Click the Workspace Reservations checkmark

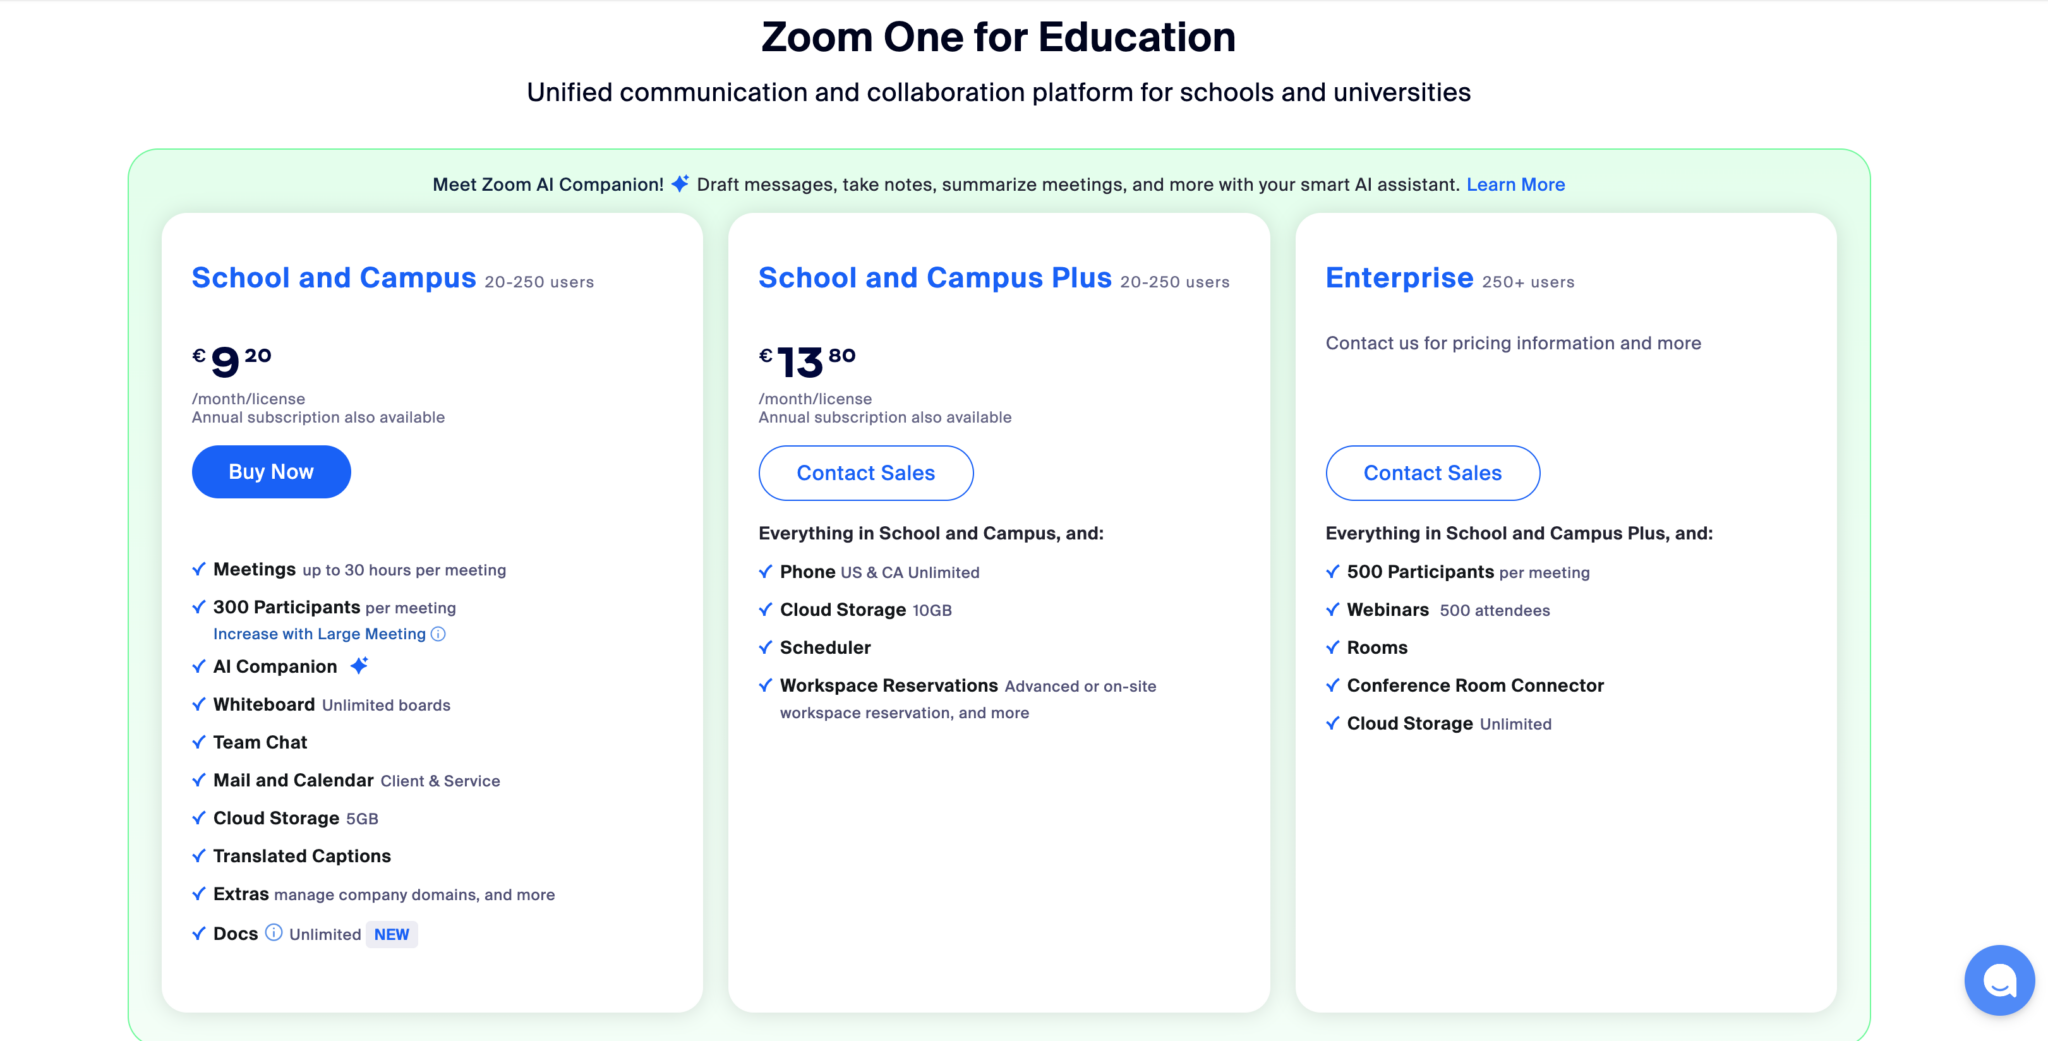click(x=765, y=685)
